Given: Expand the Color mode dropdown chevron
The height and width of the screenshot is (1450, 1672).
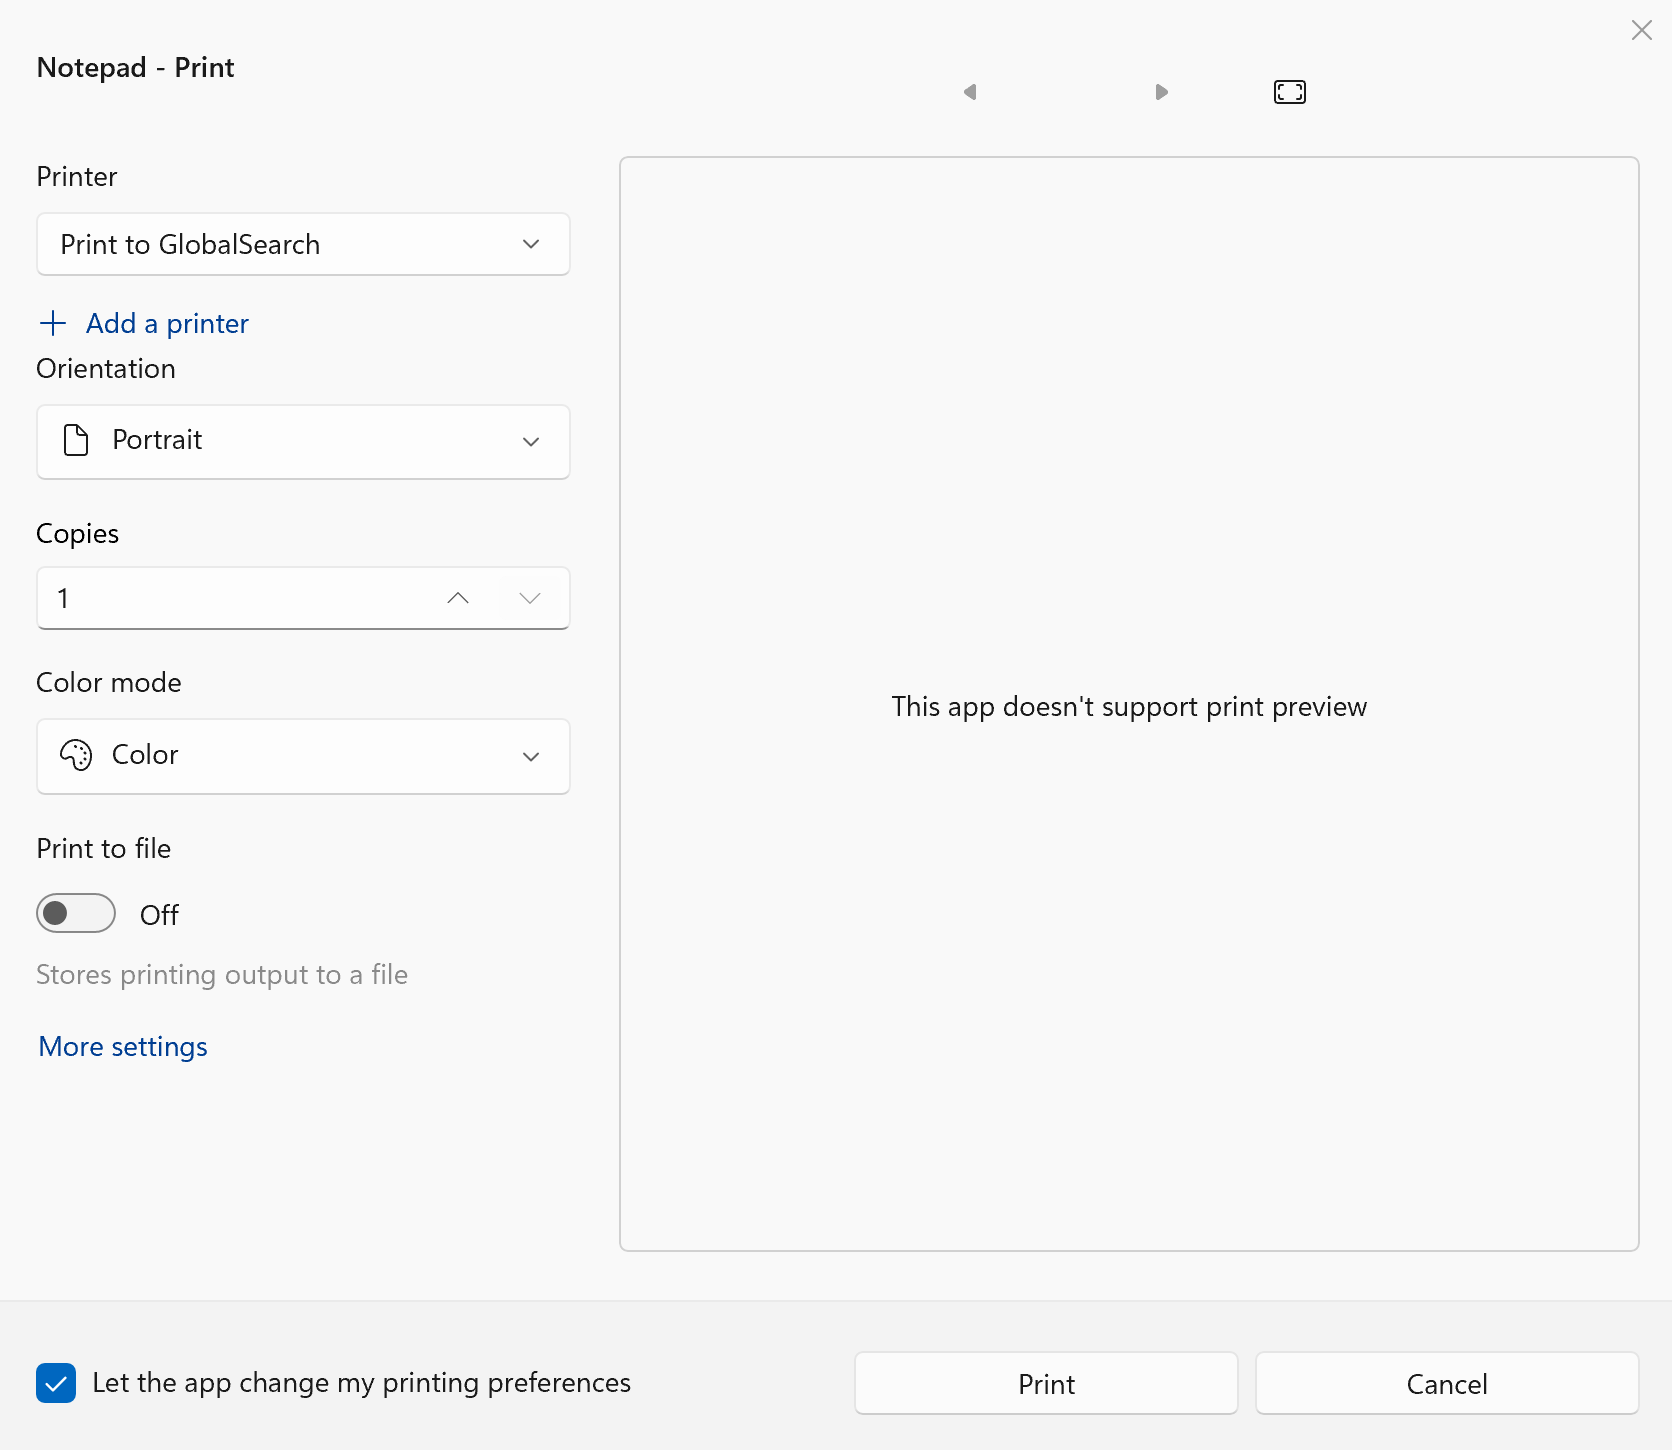Looking at the screenshot, I should tap(531, 757).
